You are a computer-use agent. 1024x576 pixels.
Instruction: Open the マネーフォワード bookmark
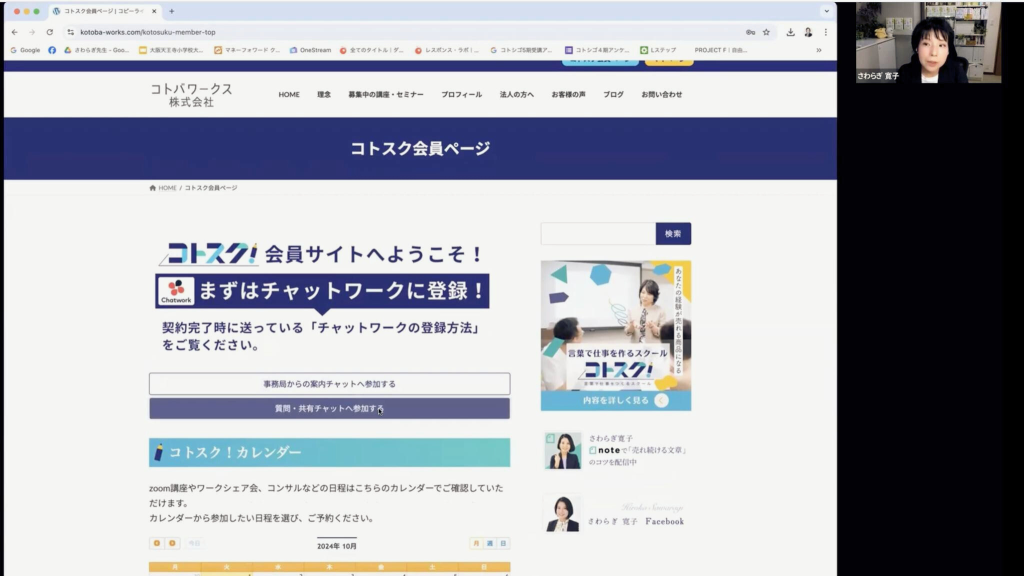(x=247, y=50)
